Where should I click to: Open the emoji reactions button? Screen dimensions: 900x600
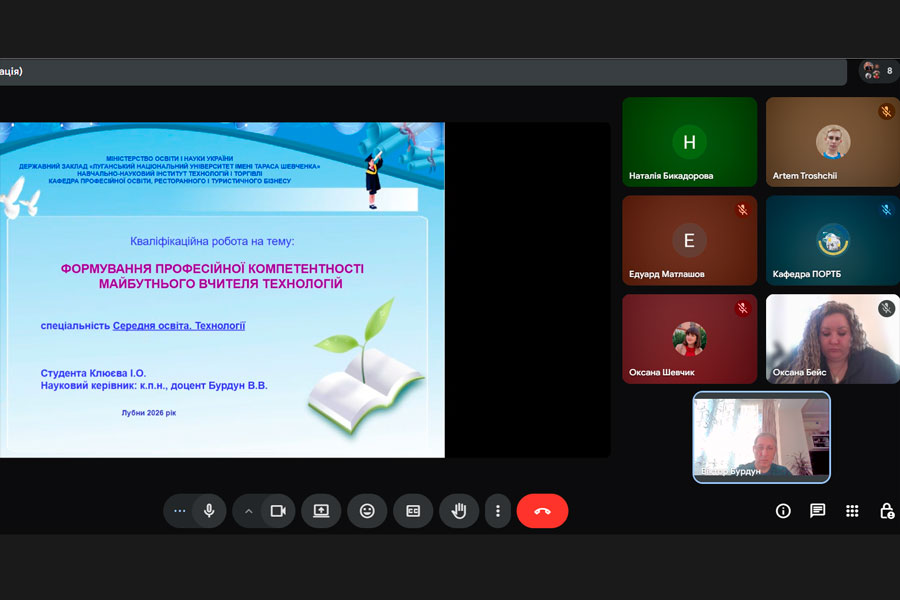click(x=367, y=510)
